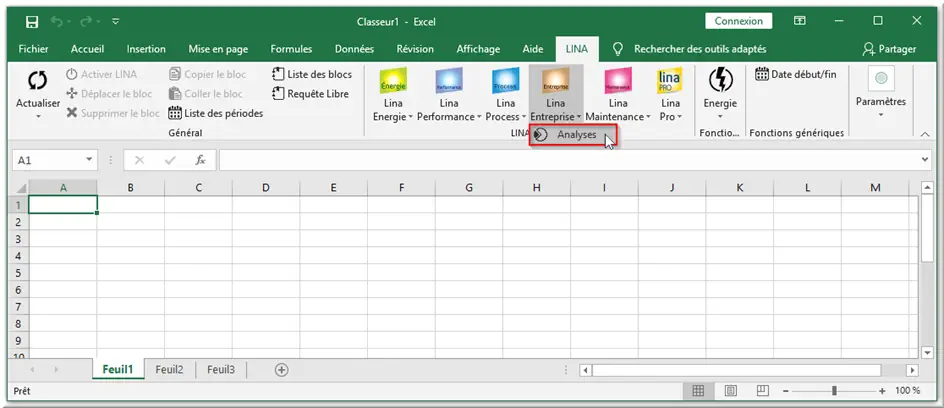Screen dimensions: 944x408
Task: Open Ribbon Display Options icon
Action: click(800, 21)
